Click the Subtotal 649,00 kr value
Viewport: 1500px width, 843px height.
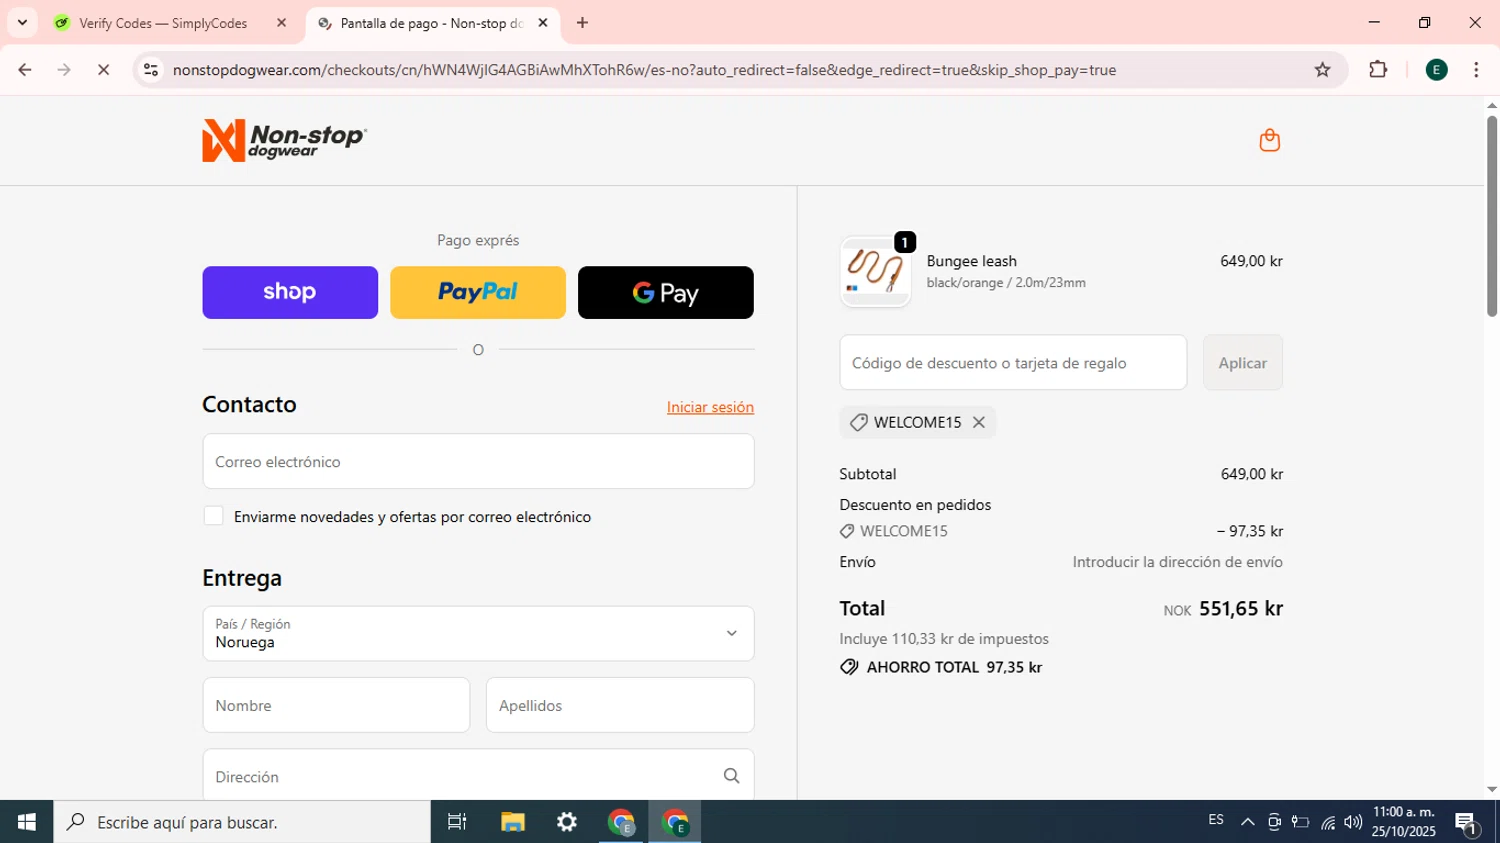click(x=1252, y=474)
